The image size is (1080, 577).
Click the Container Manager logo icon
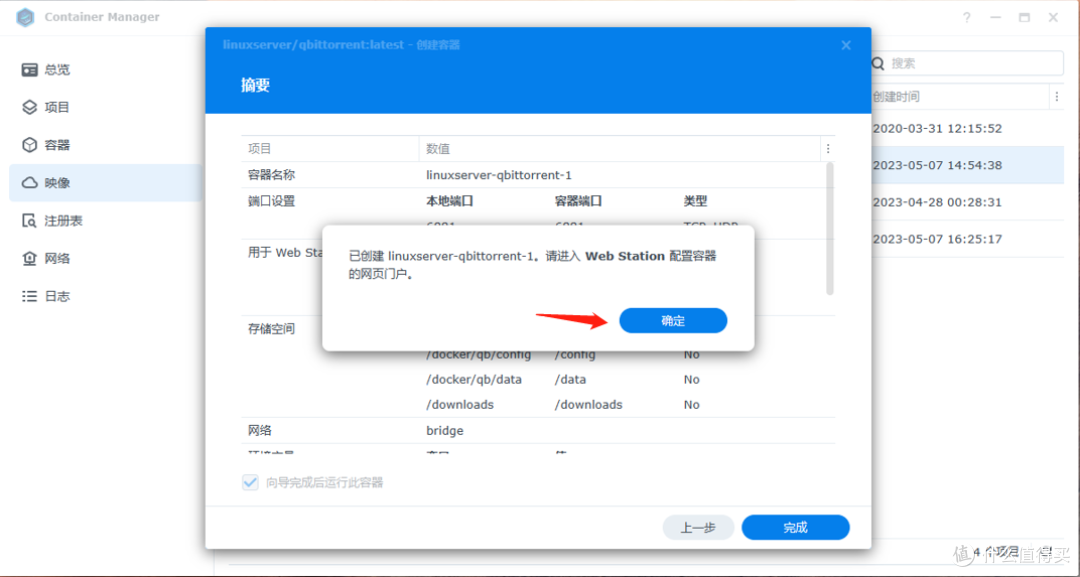pyautogui.click(x=24, y=17)
